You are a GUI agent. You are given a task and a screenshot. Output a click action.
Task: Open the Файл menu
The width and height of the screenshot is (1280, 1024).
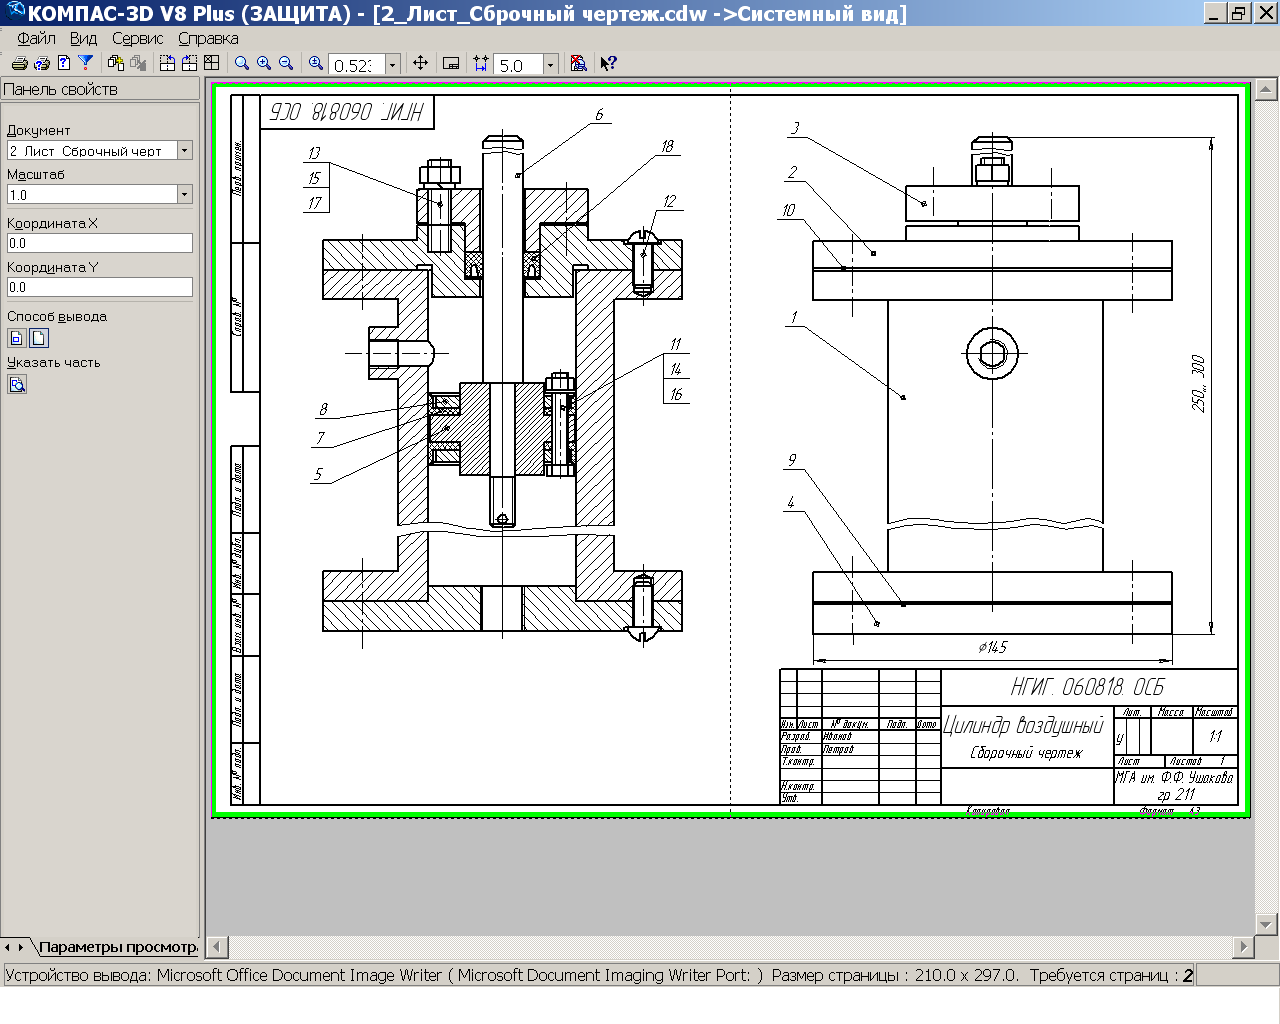(36, 38)
